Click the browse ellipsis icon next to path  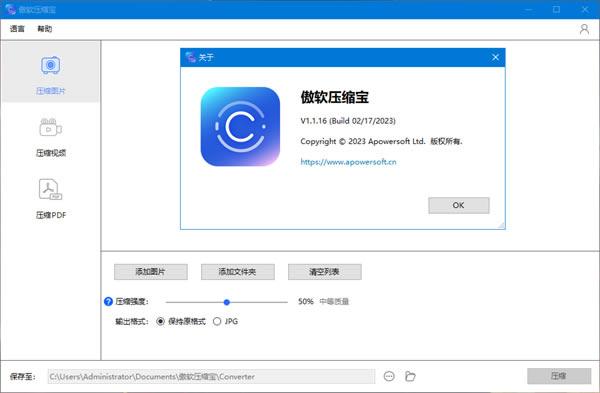[x=389, y=377]
